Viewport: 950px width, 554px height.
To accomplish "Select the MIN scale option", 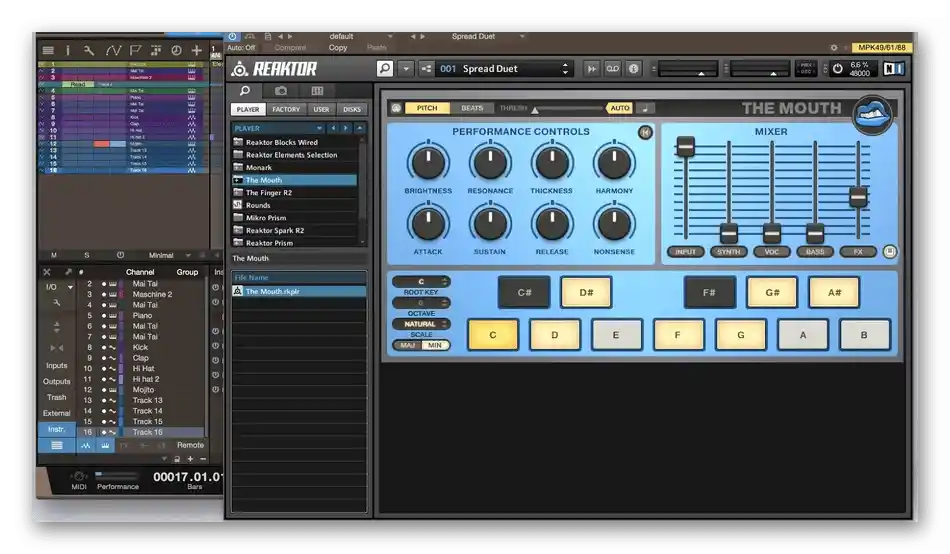I will (x=435, y=345).
